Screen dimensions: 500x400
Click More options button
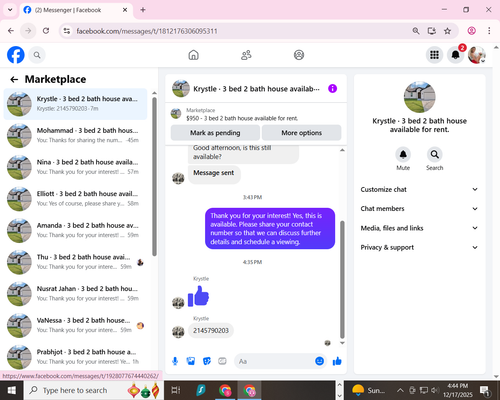tap(301, 133)
